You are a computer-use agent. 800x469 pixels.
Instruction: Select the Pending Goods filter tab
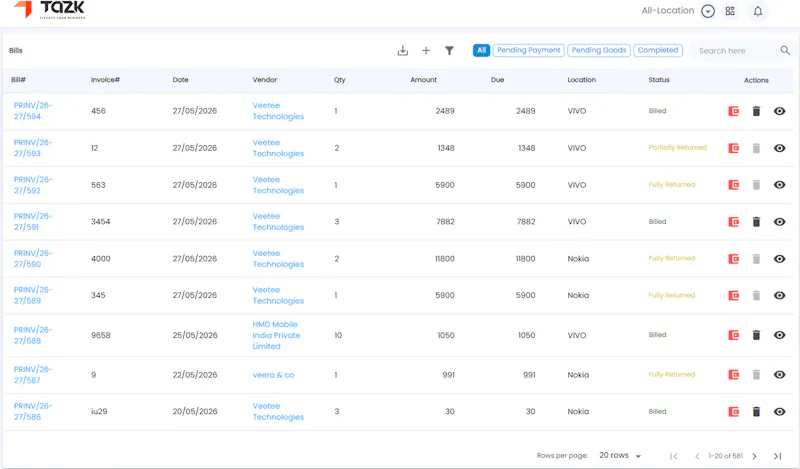599,50
